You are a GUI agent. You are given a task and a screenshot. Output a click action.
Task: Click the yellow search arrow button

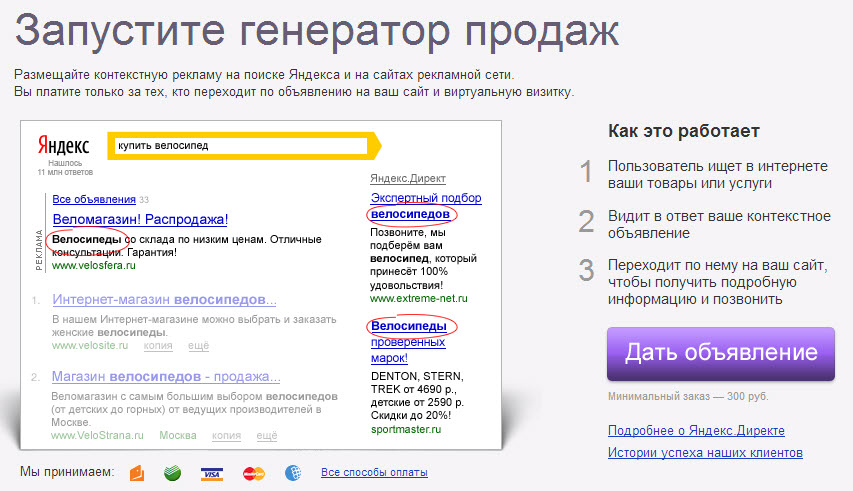375,146
